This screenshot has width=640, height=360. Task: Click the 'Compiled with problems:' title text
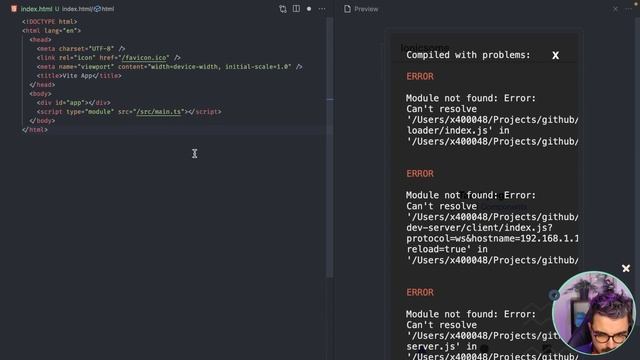click(468, 55)
